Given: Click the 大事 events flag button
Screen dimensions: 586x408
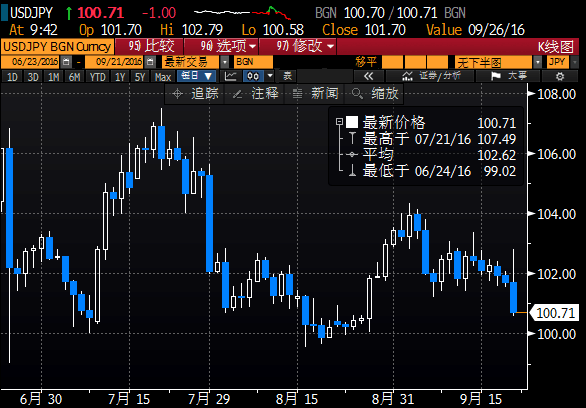Looking at the screenshot, I should 508,77.
